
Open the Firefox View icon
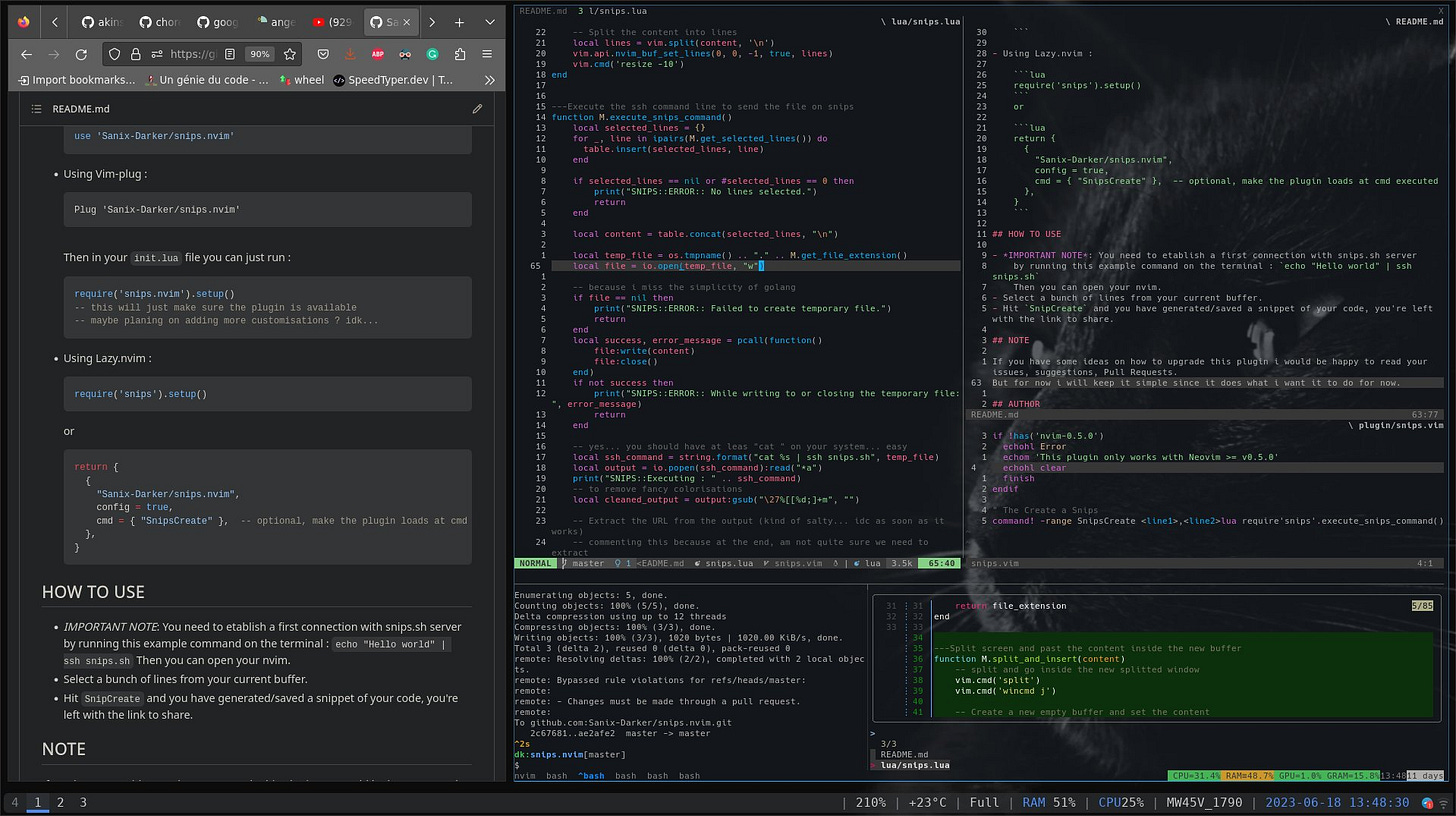click(x=23, y=22)
